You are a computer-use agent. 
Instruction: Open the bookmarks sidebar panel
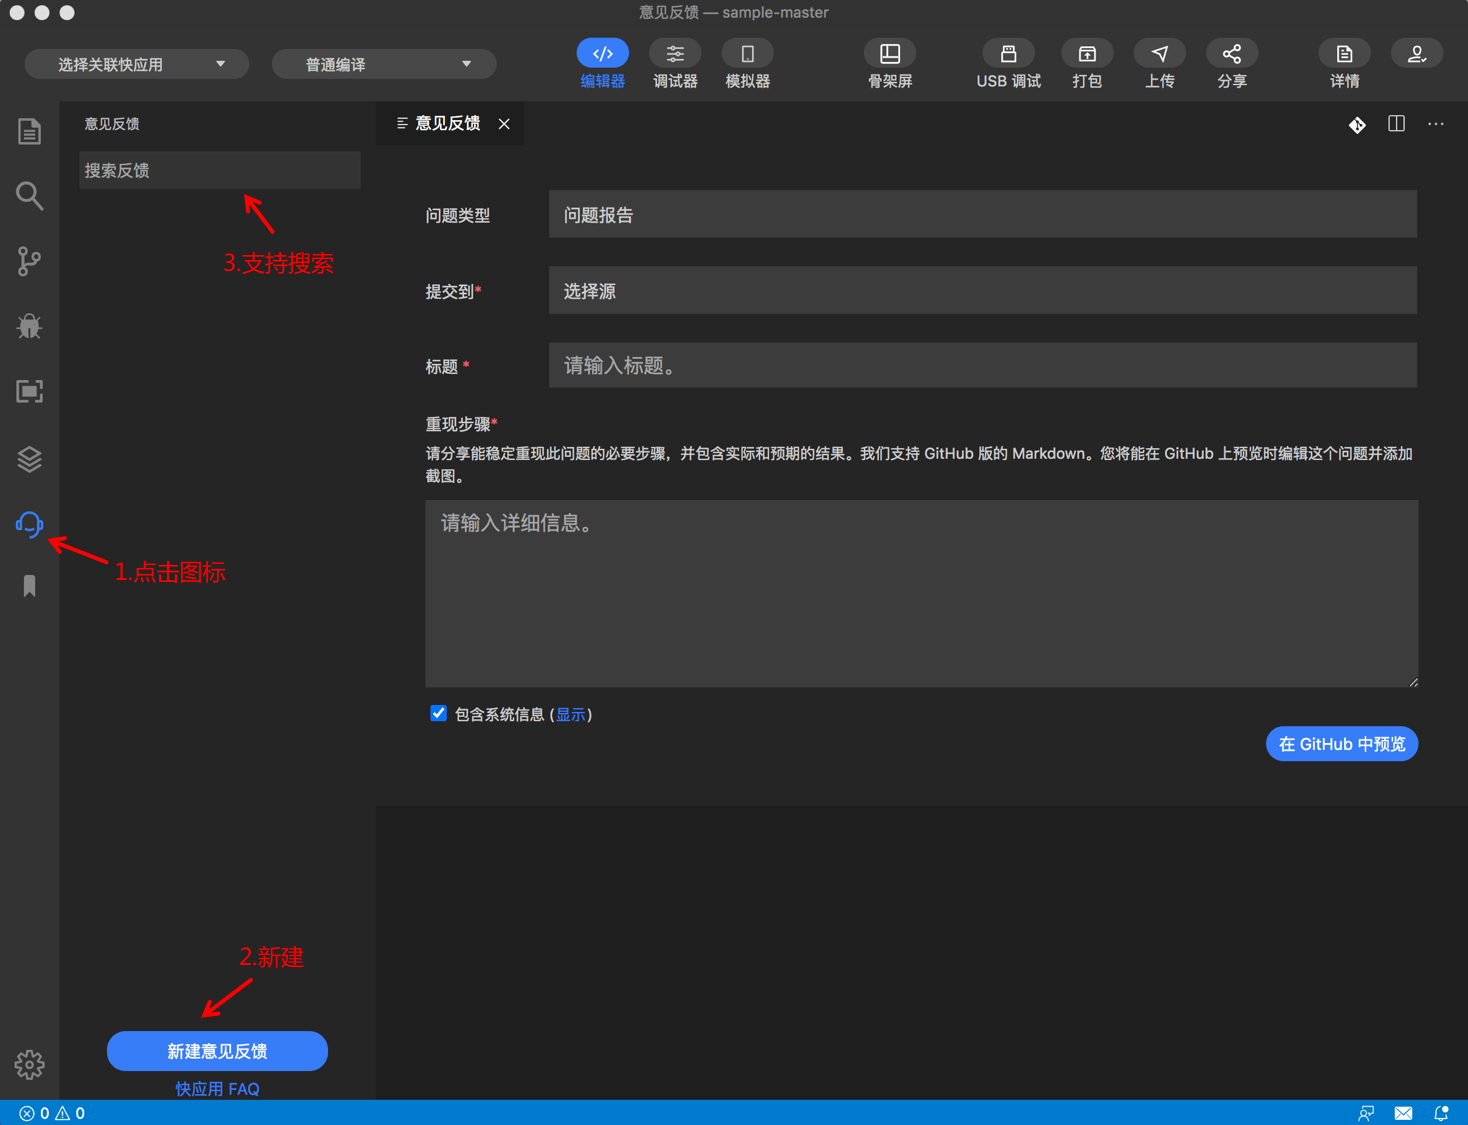[29, 585]
